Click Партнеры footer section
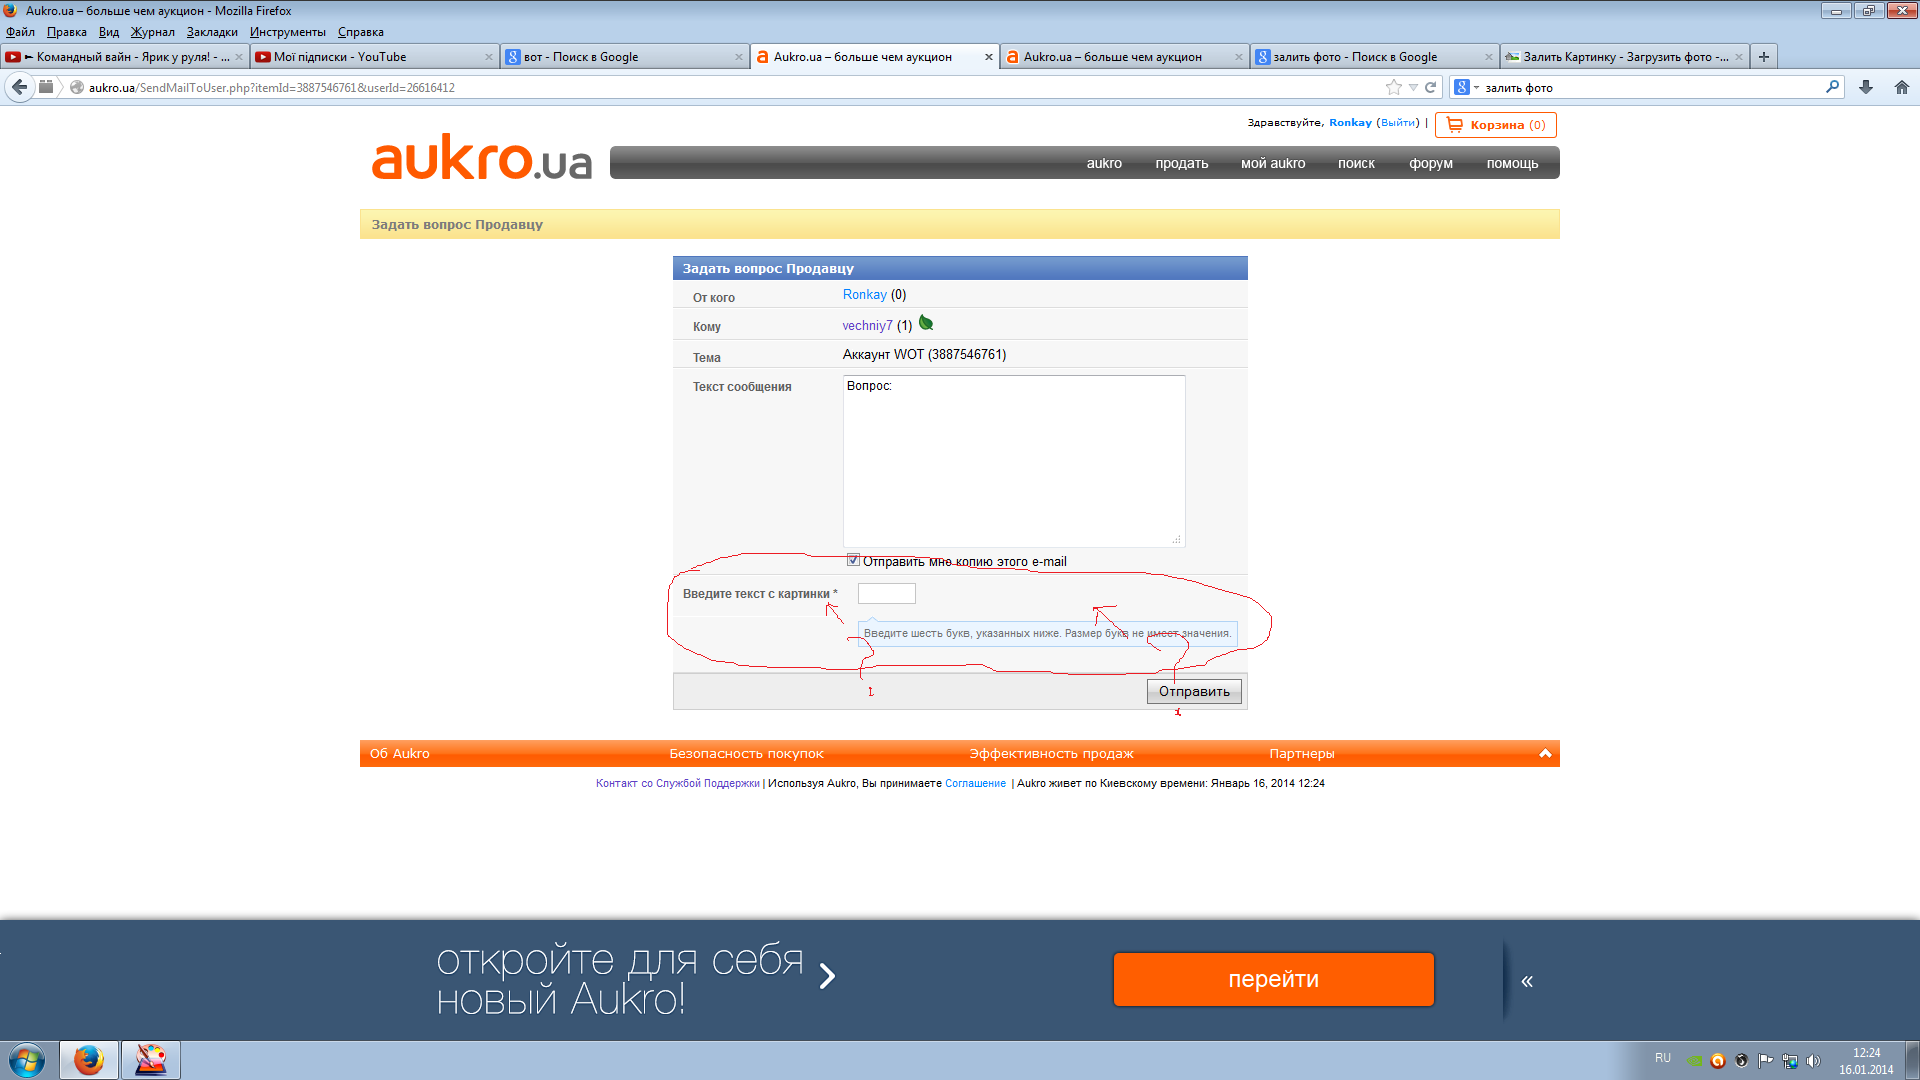The height and width of the screenshot is (1080, 1920). pyautogui.click(x=1302, y=754)
